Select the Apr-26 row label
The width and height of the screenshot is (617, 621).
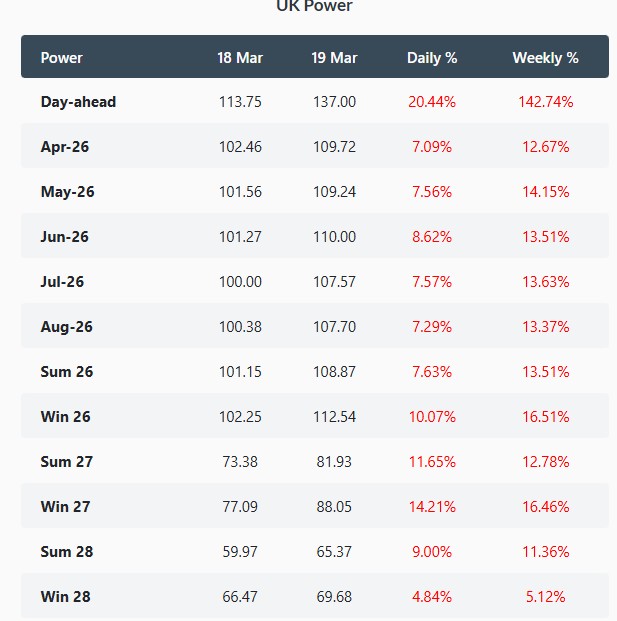pos(65,147)
